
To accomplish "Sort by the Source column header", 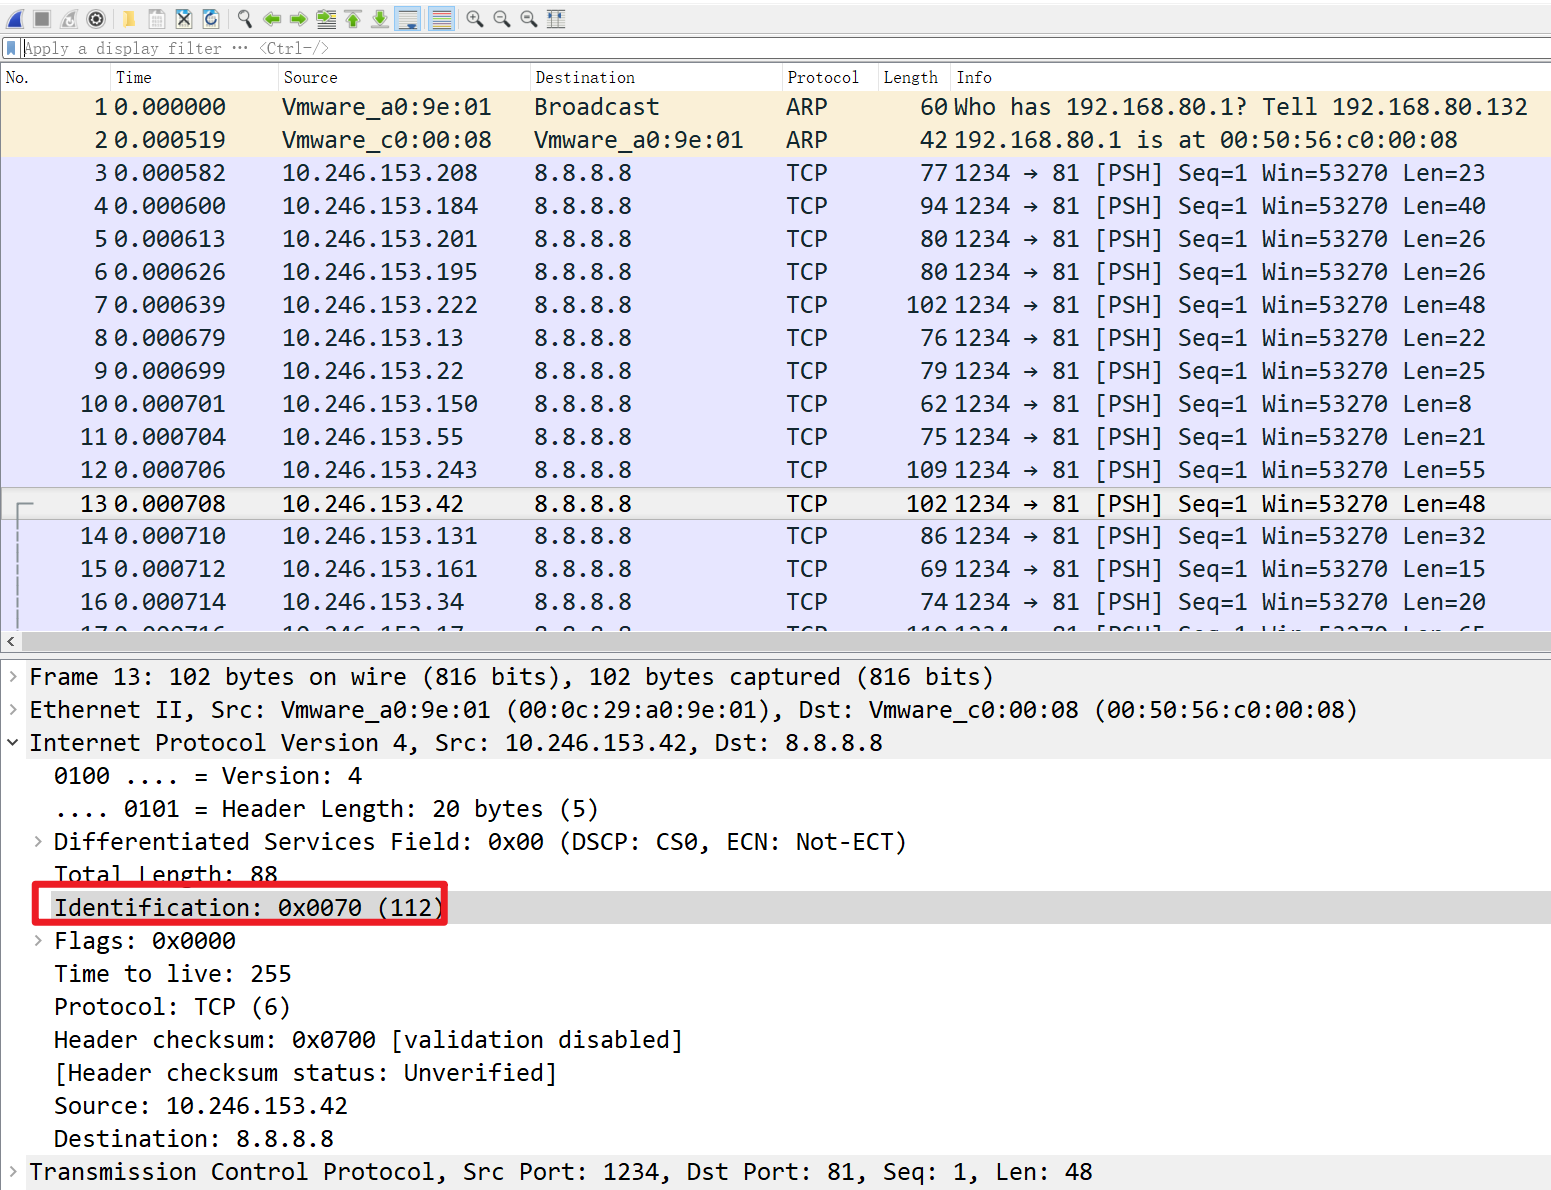I will pos(403,77).
